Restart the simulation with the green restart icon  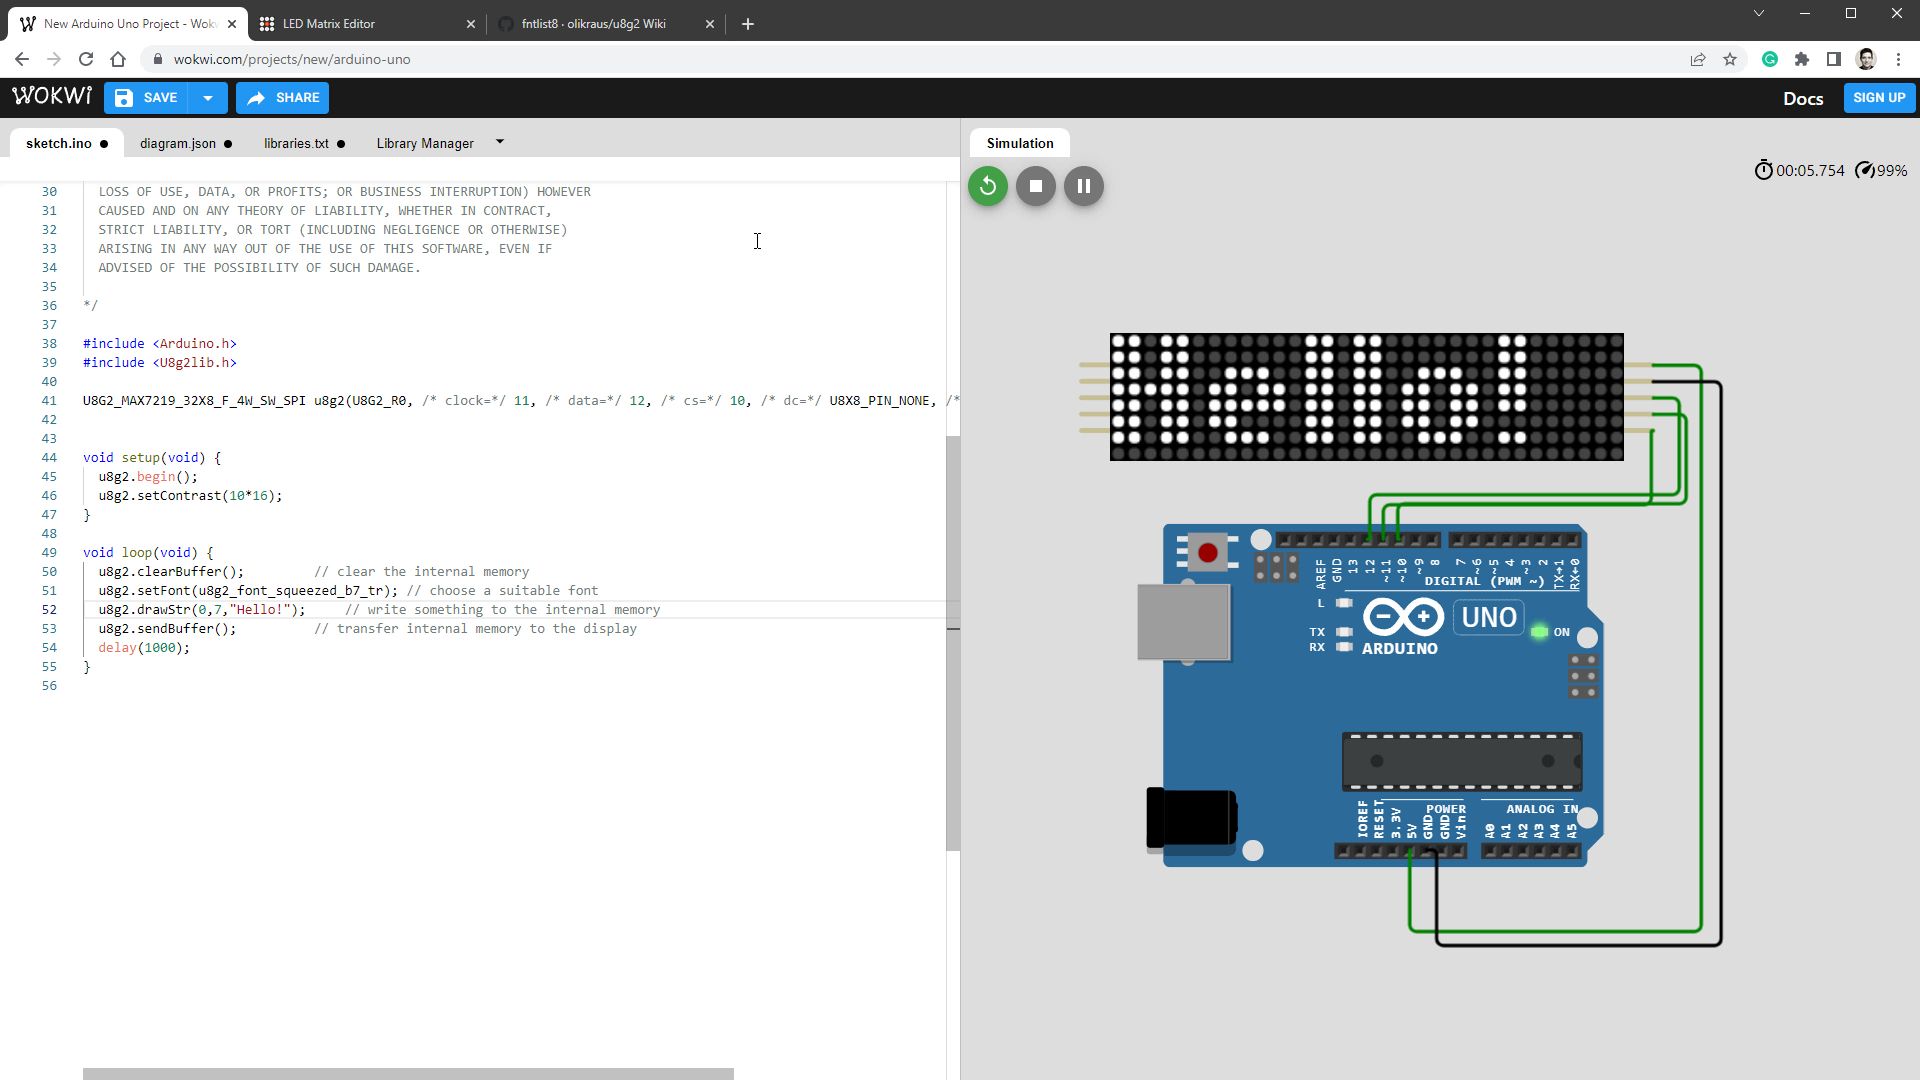(987, 186)
